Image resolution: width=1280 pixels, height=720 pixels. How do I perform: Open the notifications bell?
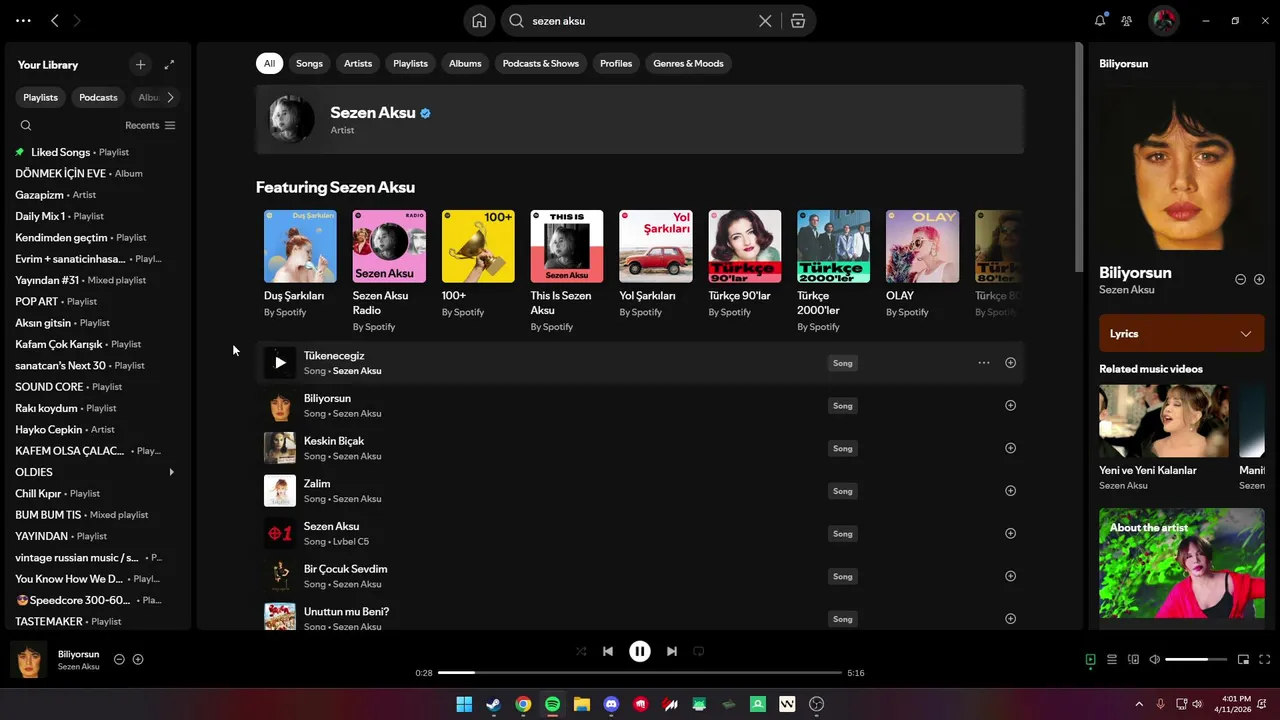coord(1100,20)
